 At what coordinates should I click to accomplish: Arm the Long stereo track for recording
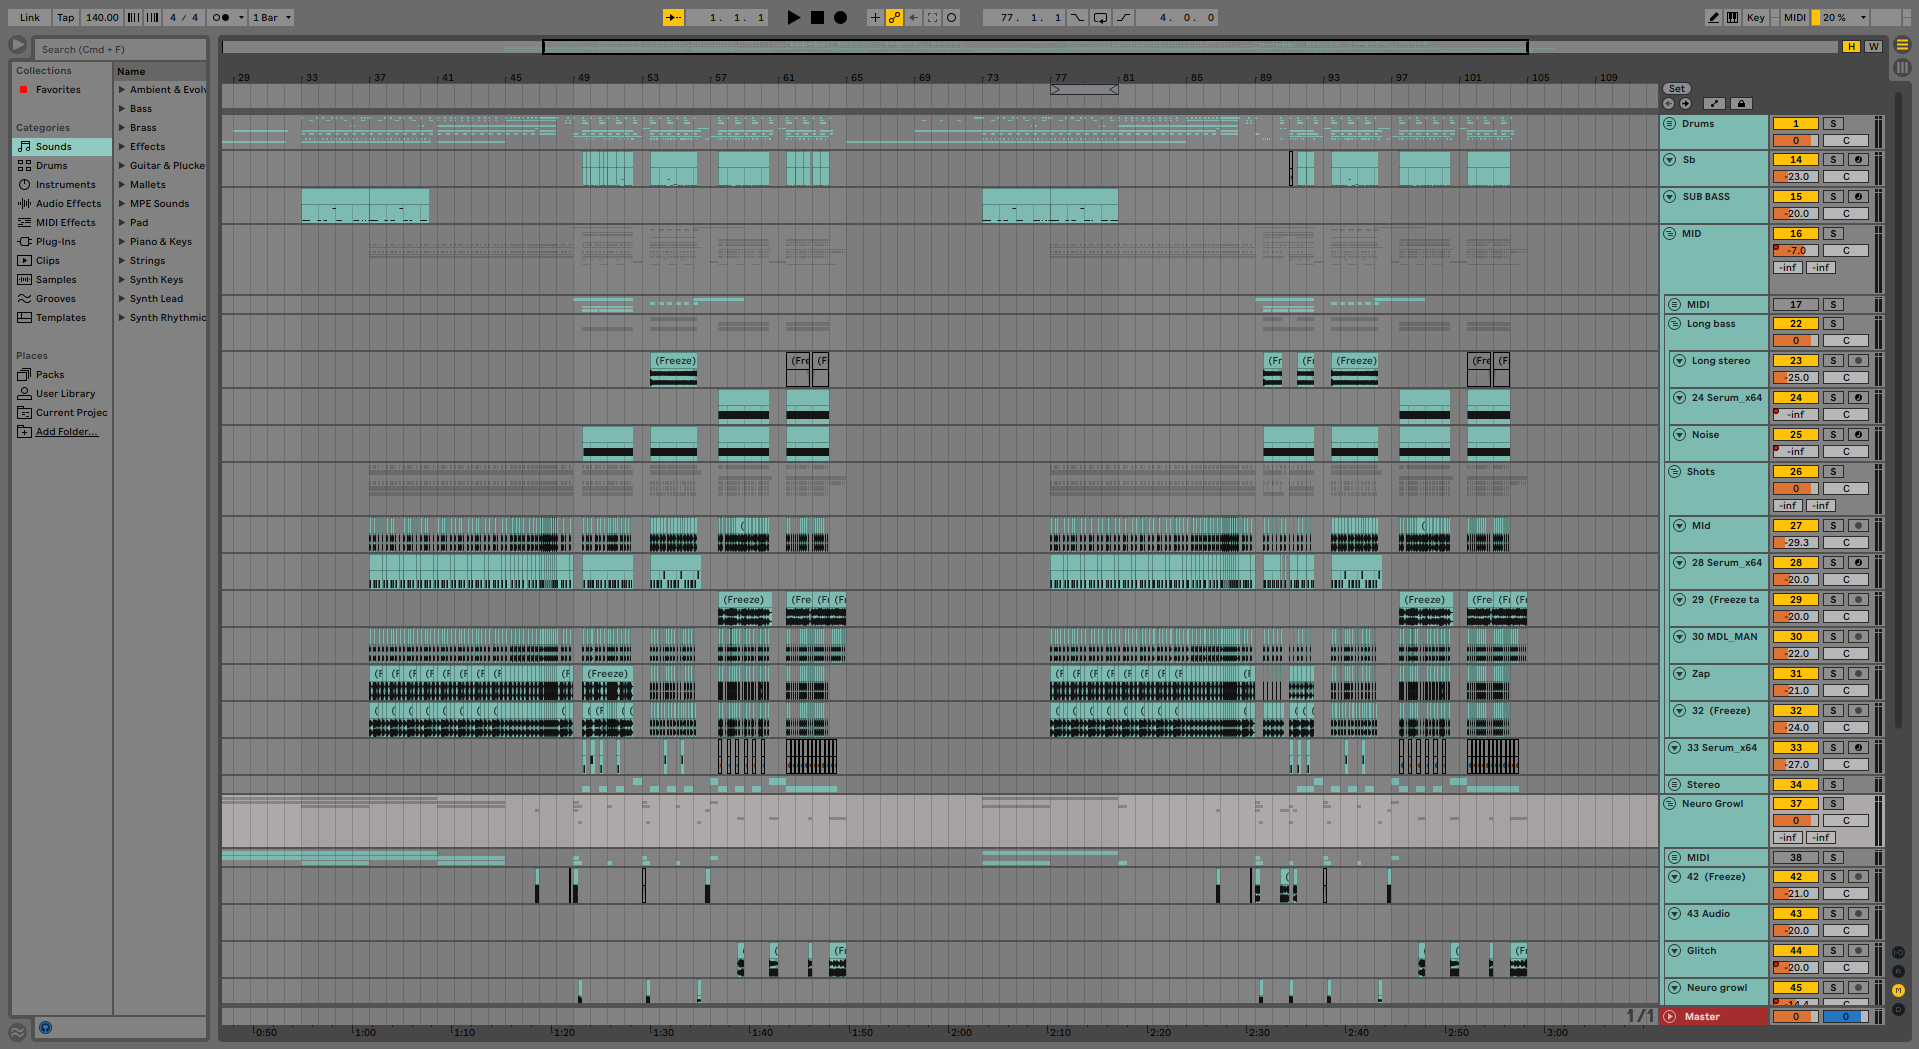(1858, 361)
